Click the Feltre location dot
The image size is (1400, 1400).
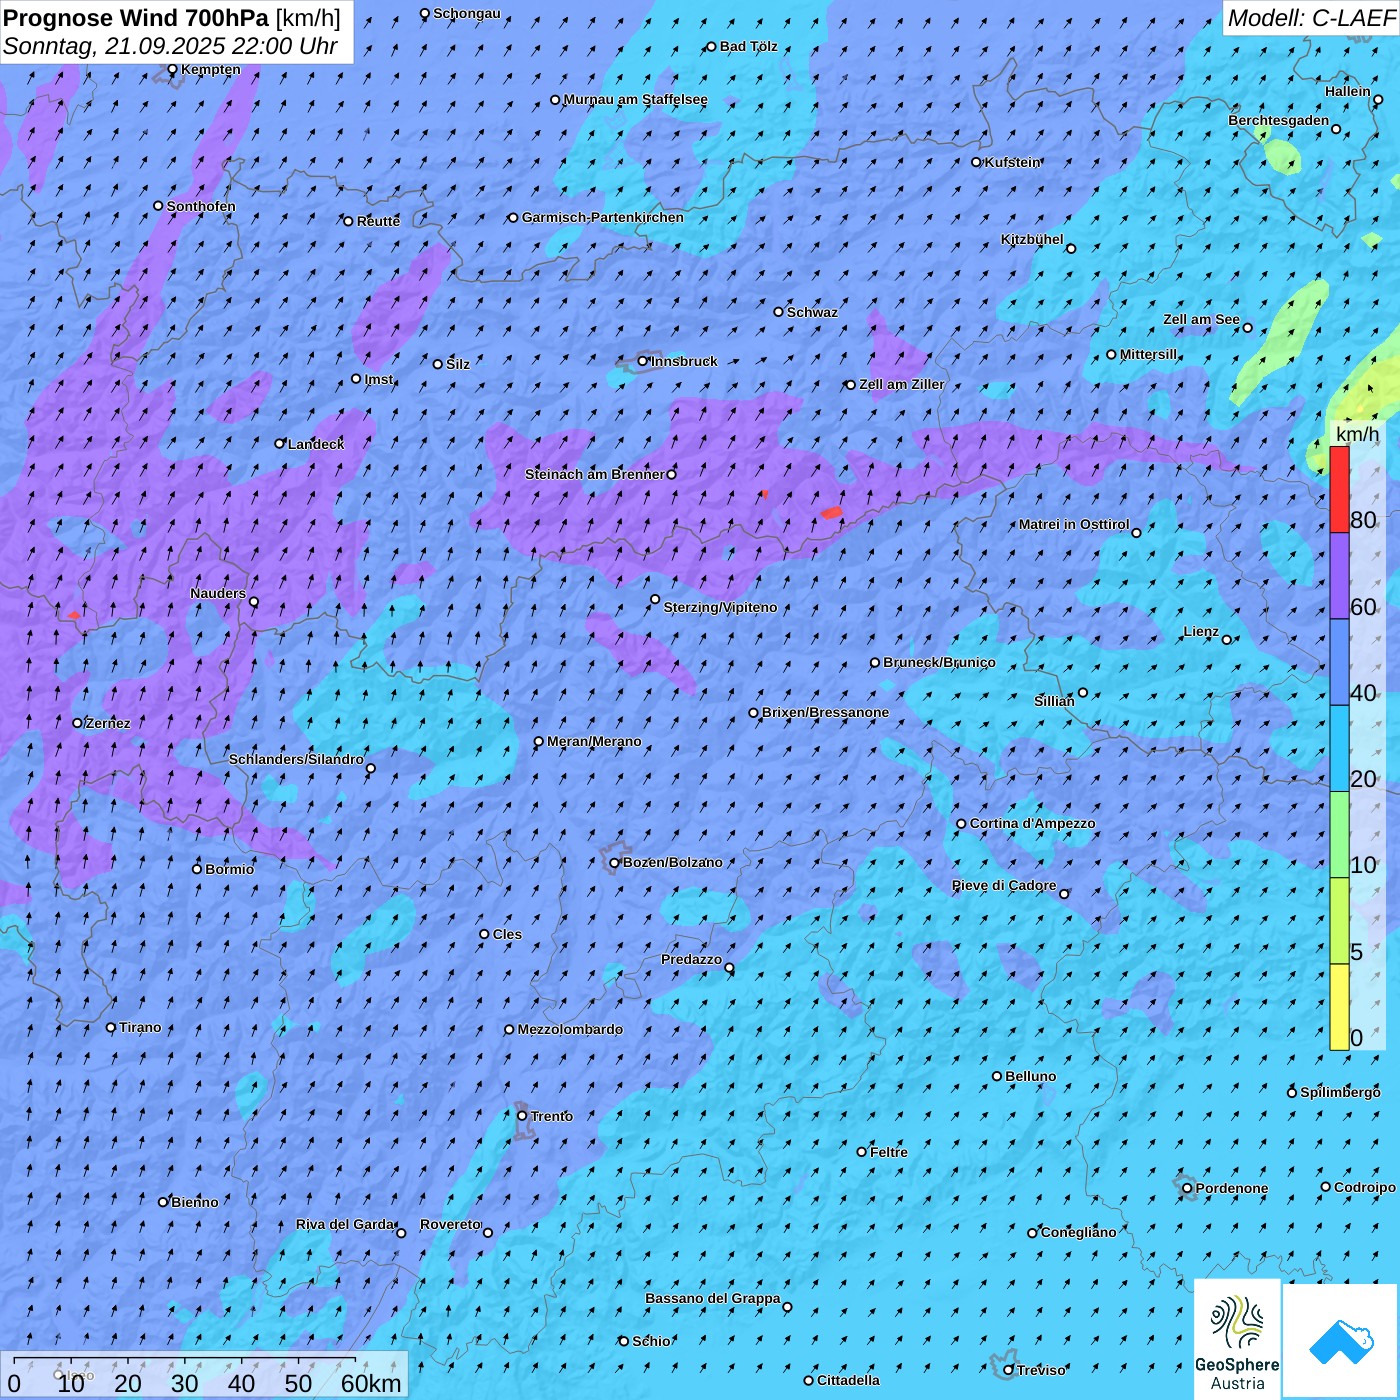pyautogui.click(x=862, y=1152)
